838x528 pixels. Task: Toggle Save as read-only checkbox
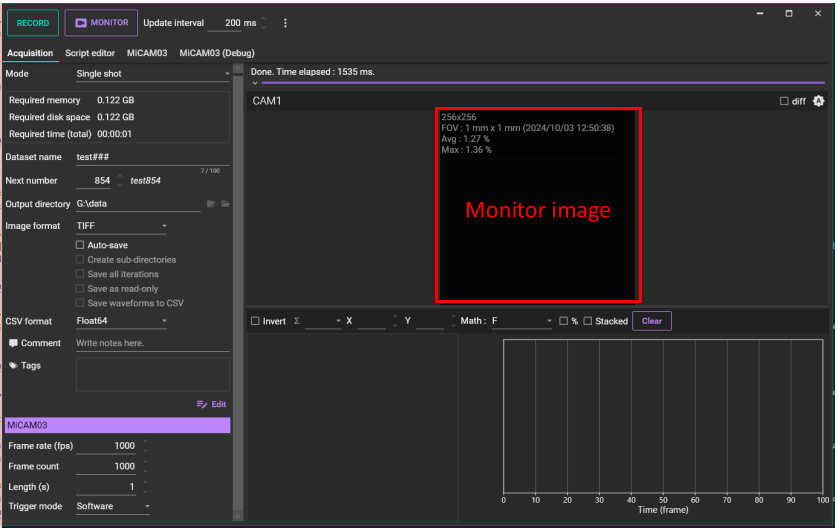(x=80, y=288)
